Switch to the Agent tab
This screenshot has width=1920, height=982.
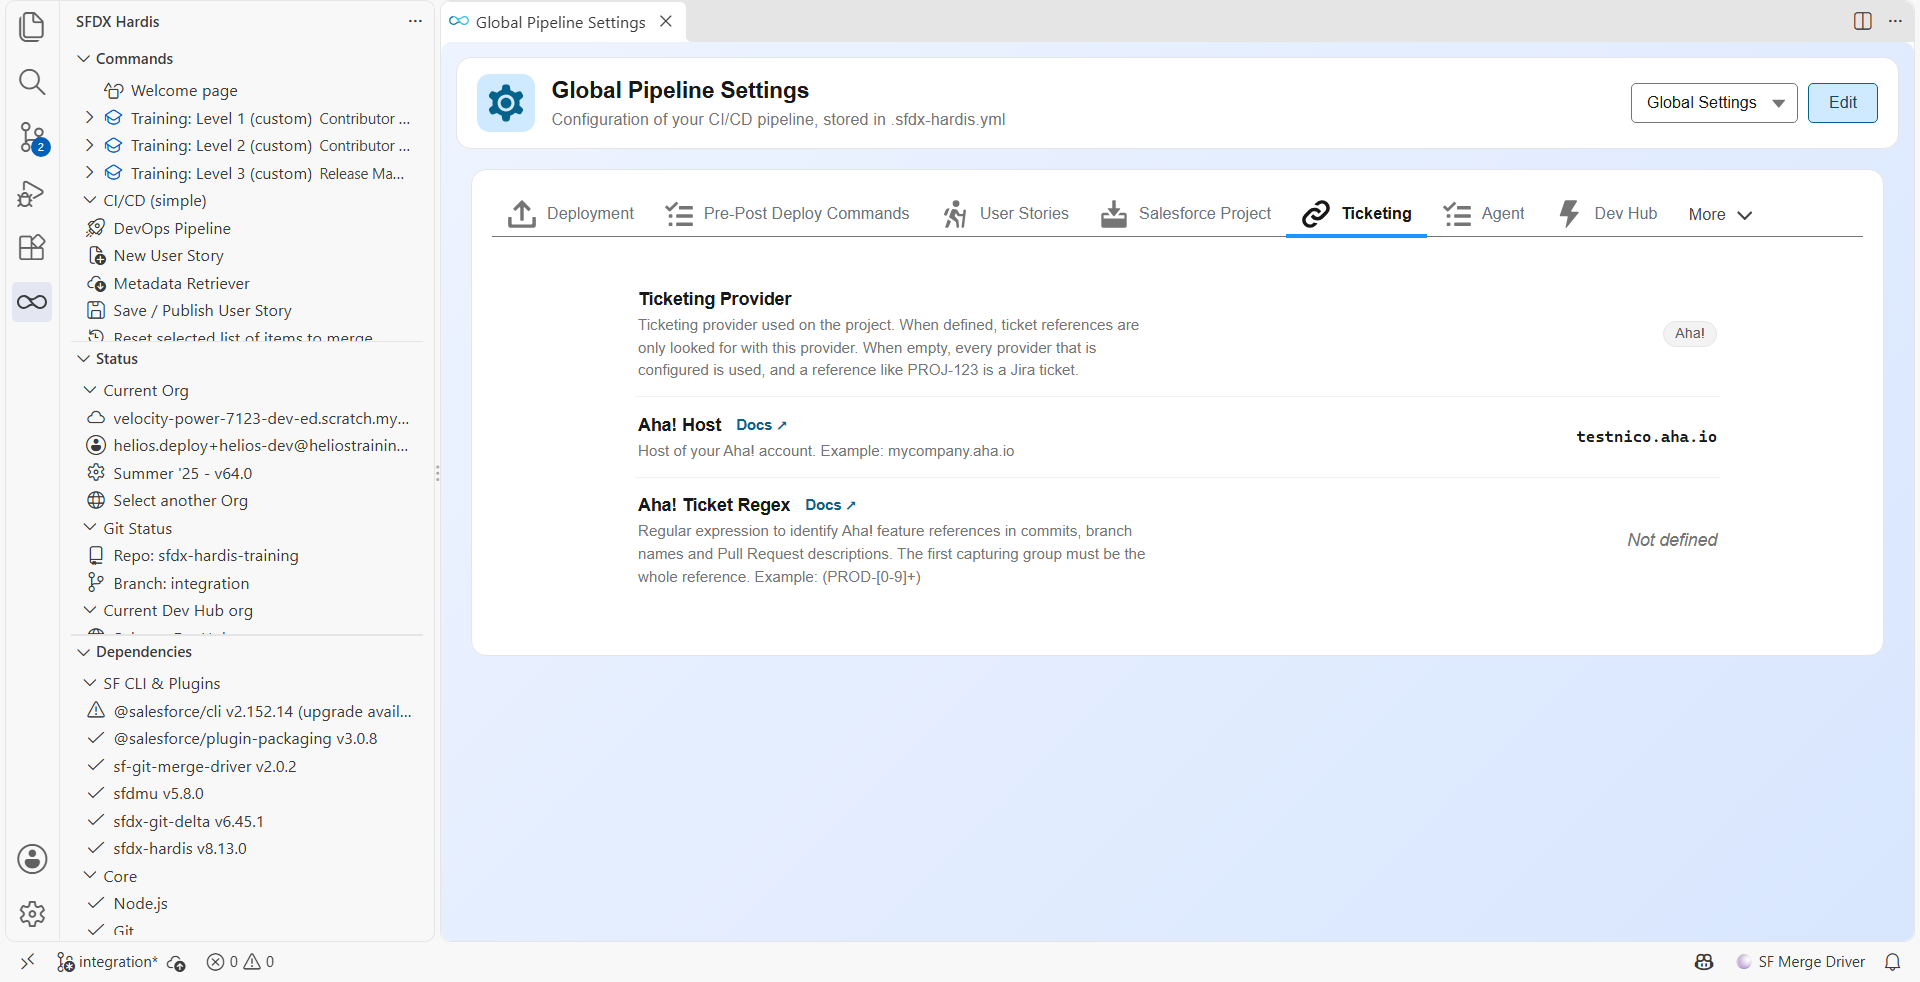click(1484, 213)
